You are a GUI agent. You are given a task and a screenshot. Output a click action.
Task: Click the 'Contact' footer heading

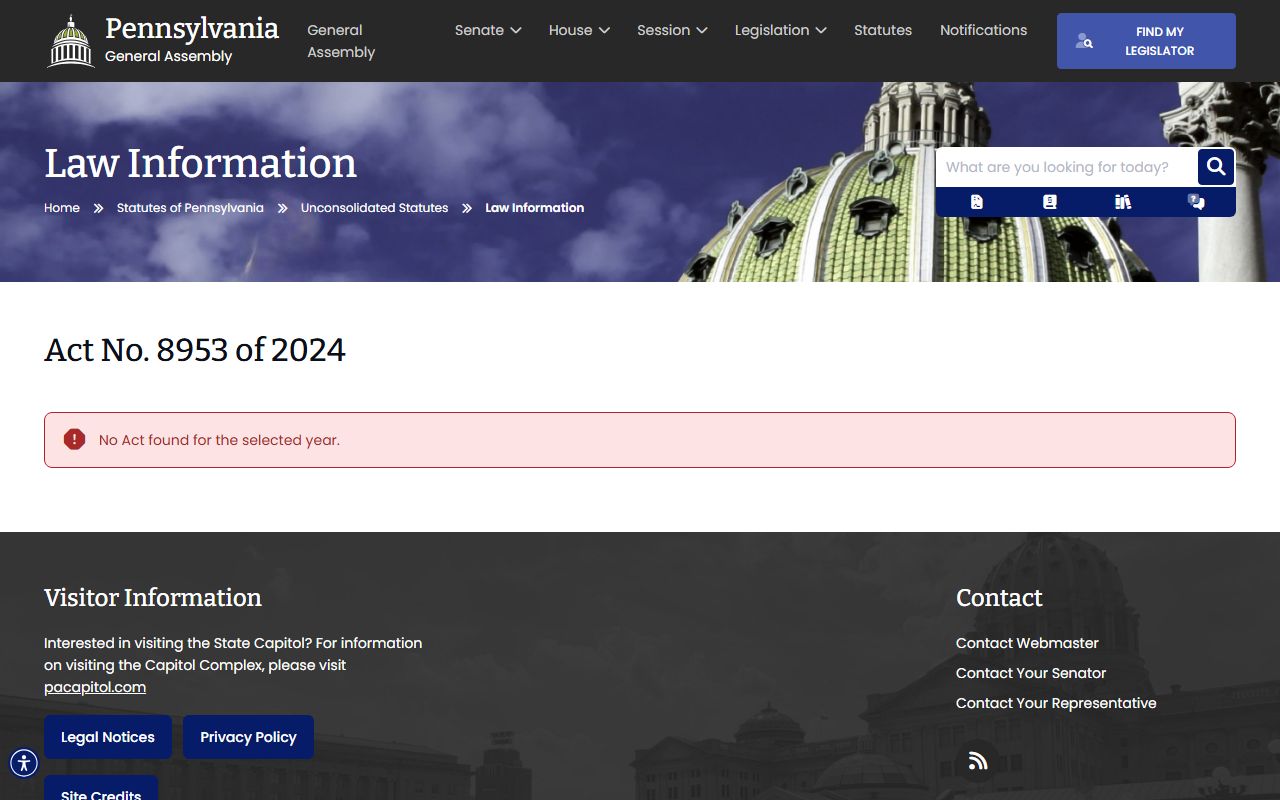(x=999, y=598)
